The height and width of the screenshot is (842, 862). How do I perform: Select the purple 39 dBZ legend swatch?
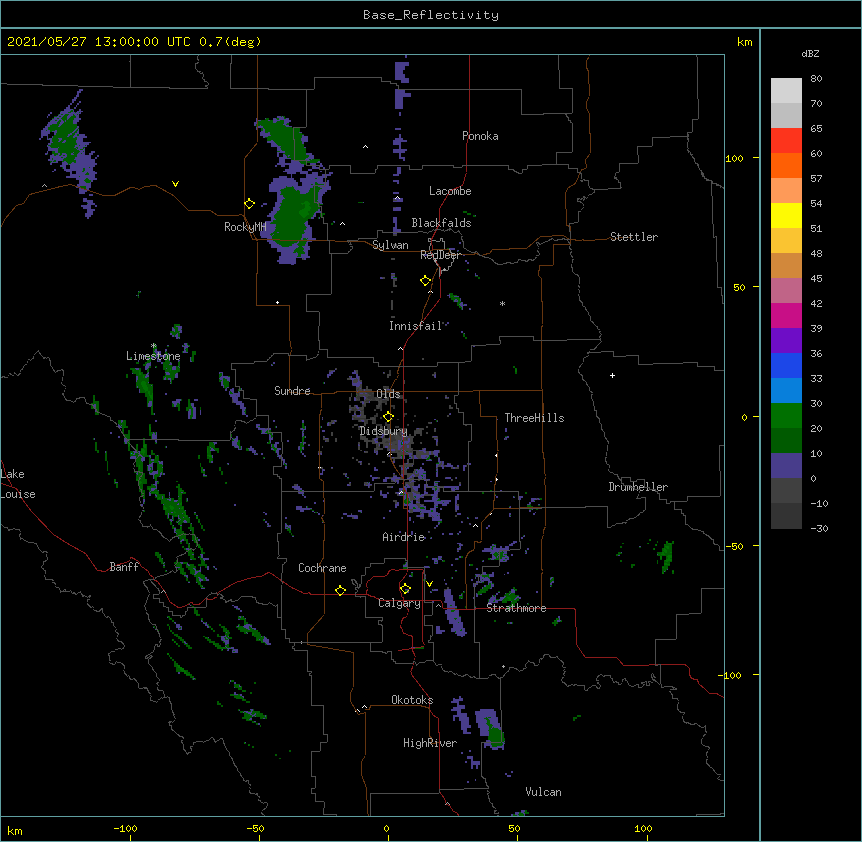point(786,341)
